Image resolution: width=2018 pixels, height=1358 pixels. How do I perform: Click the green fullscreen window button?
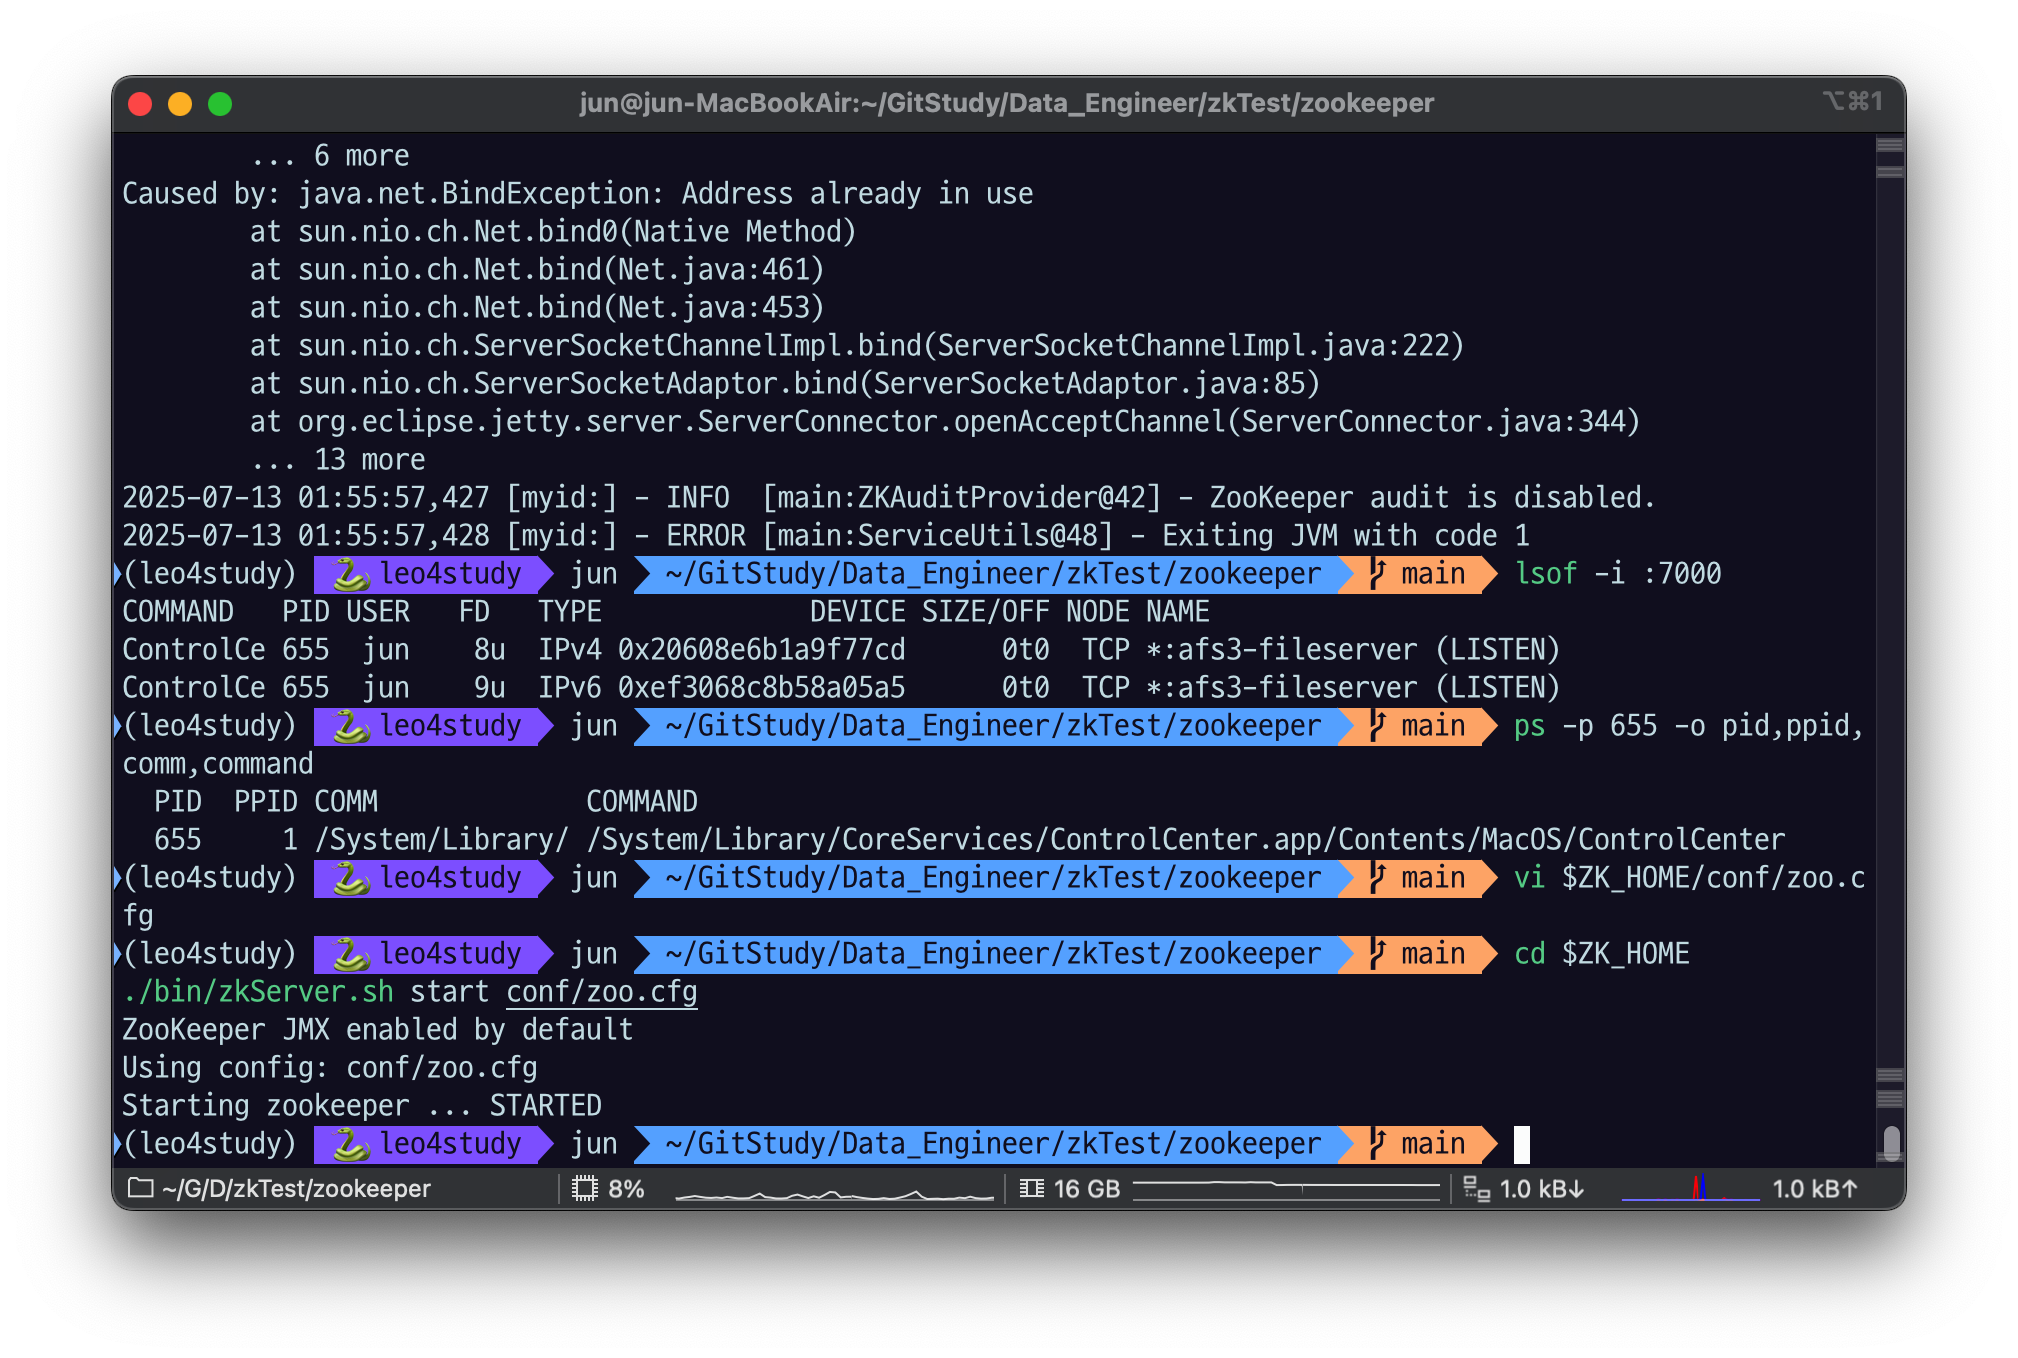(x=220, y=104)
